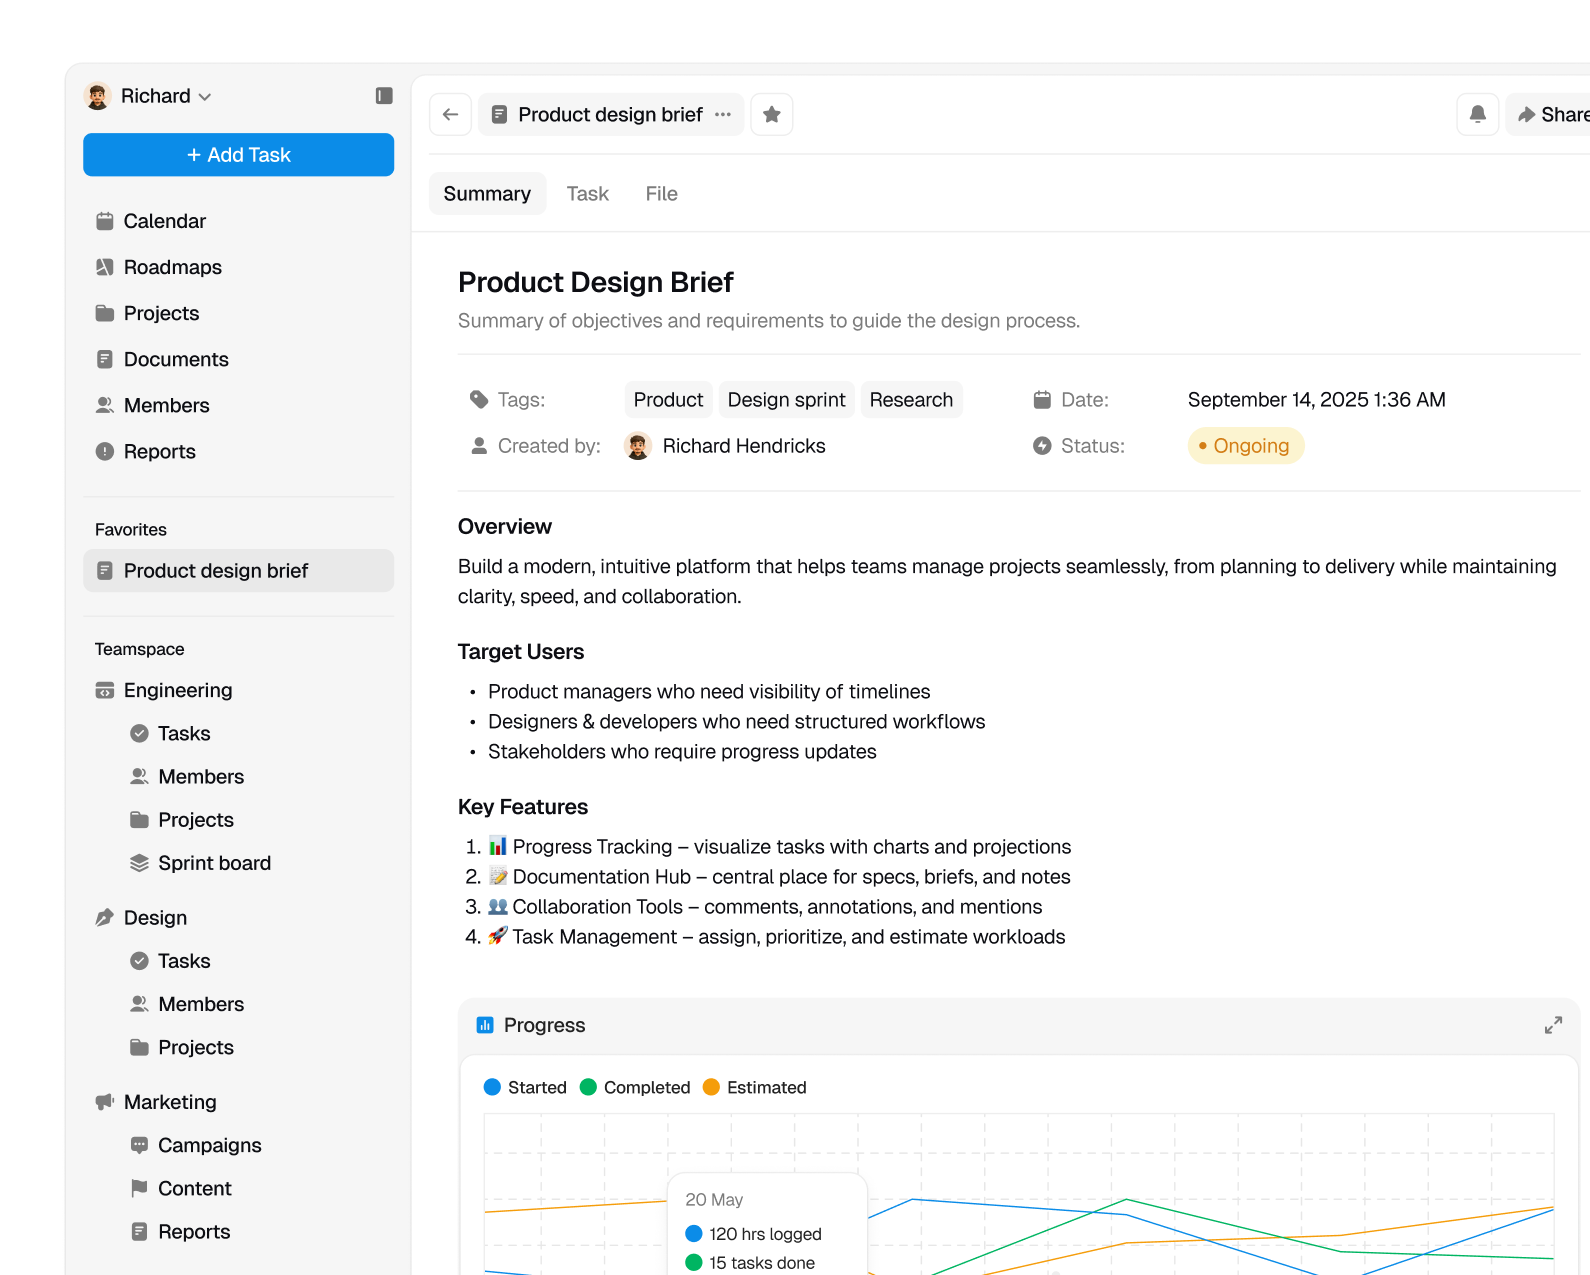Screen dimensions: 1590x1275
Task: Go back with the arrow button
Action: (x=450, y=114)
